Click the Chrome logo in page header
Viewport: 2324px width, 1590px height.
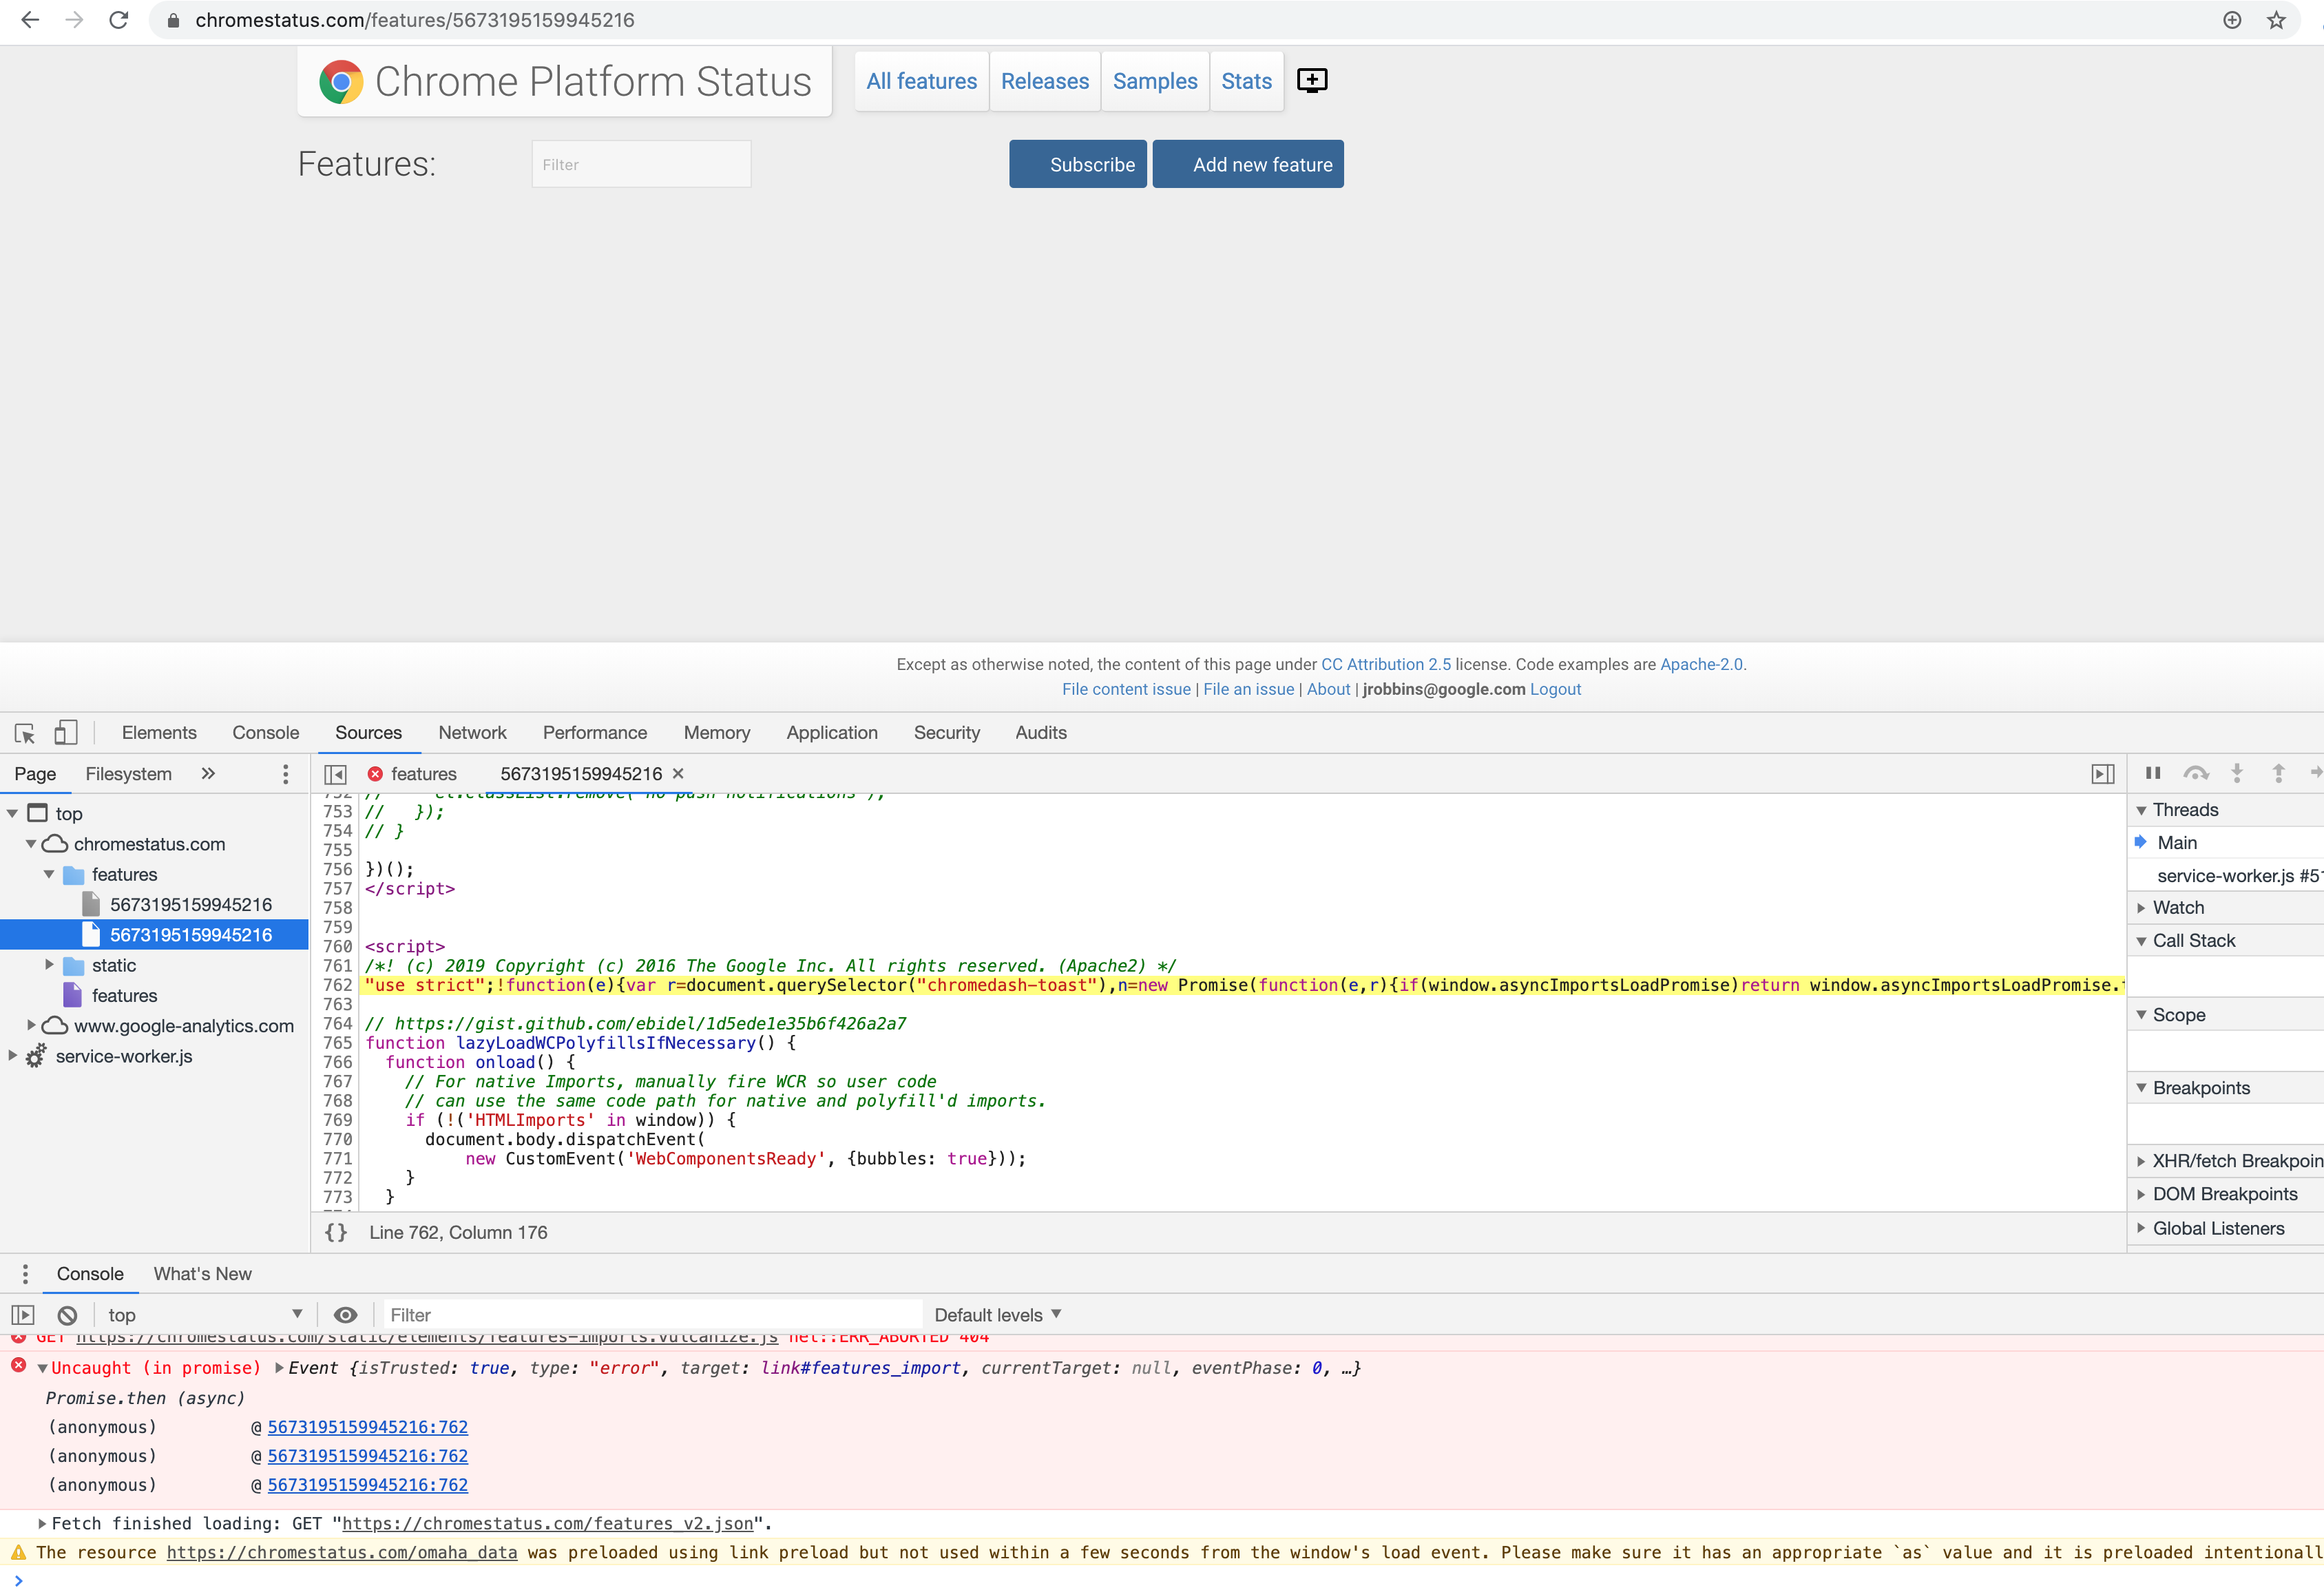(x=341, y=82)
